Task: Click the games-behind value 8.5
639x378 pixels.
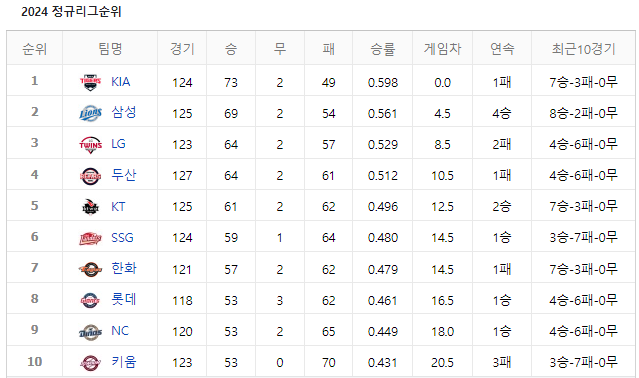Action: pyautogui.click(x=442, y=145)
